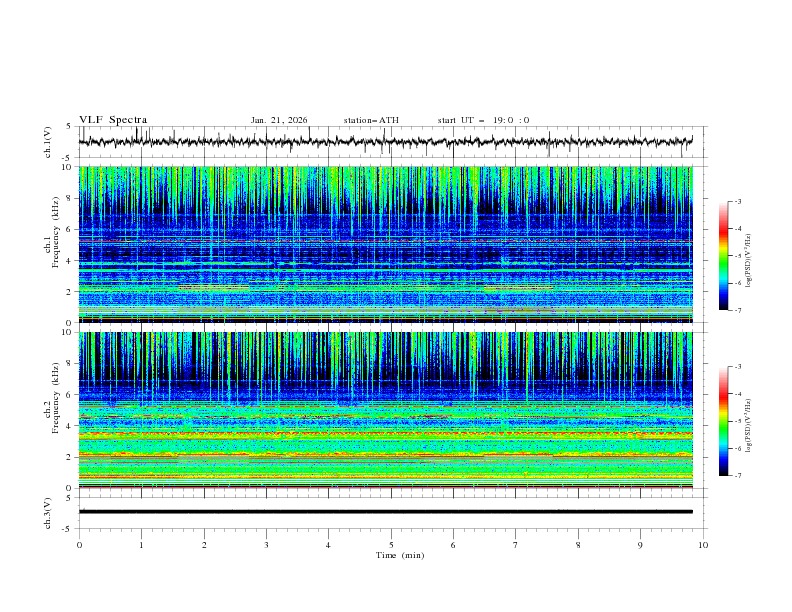Click time axis tick label "7"
Screen dimensions: 792x612
point(516,545)
